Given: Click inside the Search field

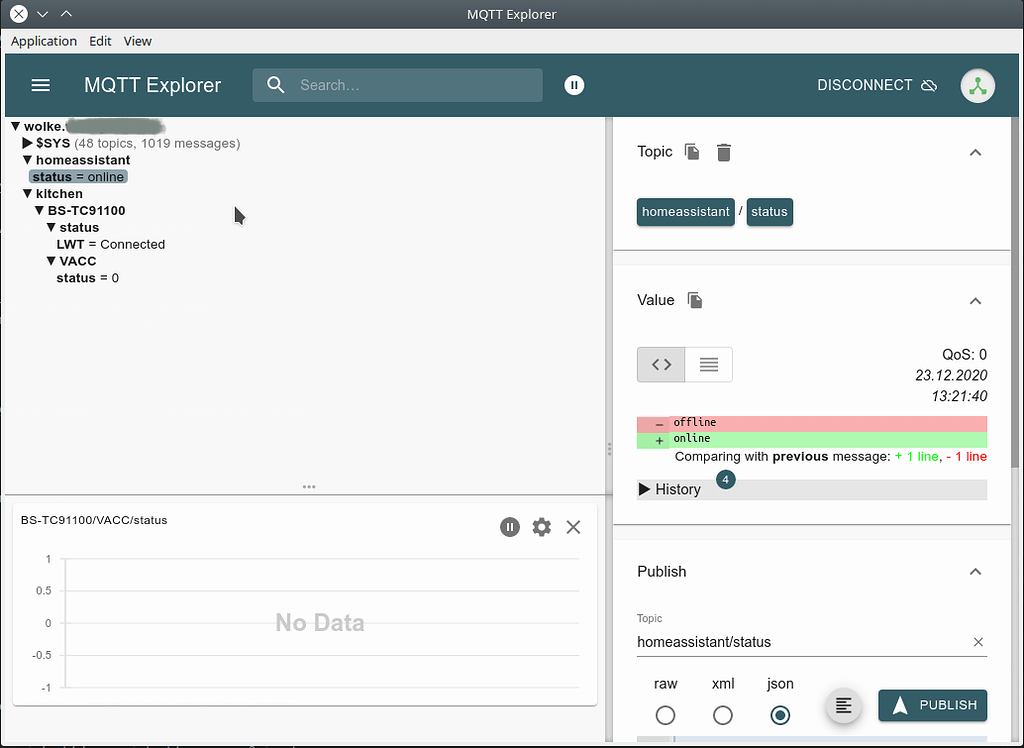Looking at the screenshot, I should click(x=400, y=85).
